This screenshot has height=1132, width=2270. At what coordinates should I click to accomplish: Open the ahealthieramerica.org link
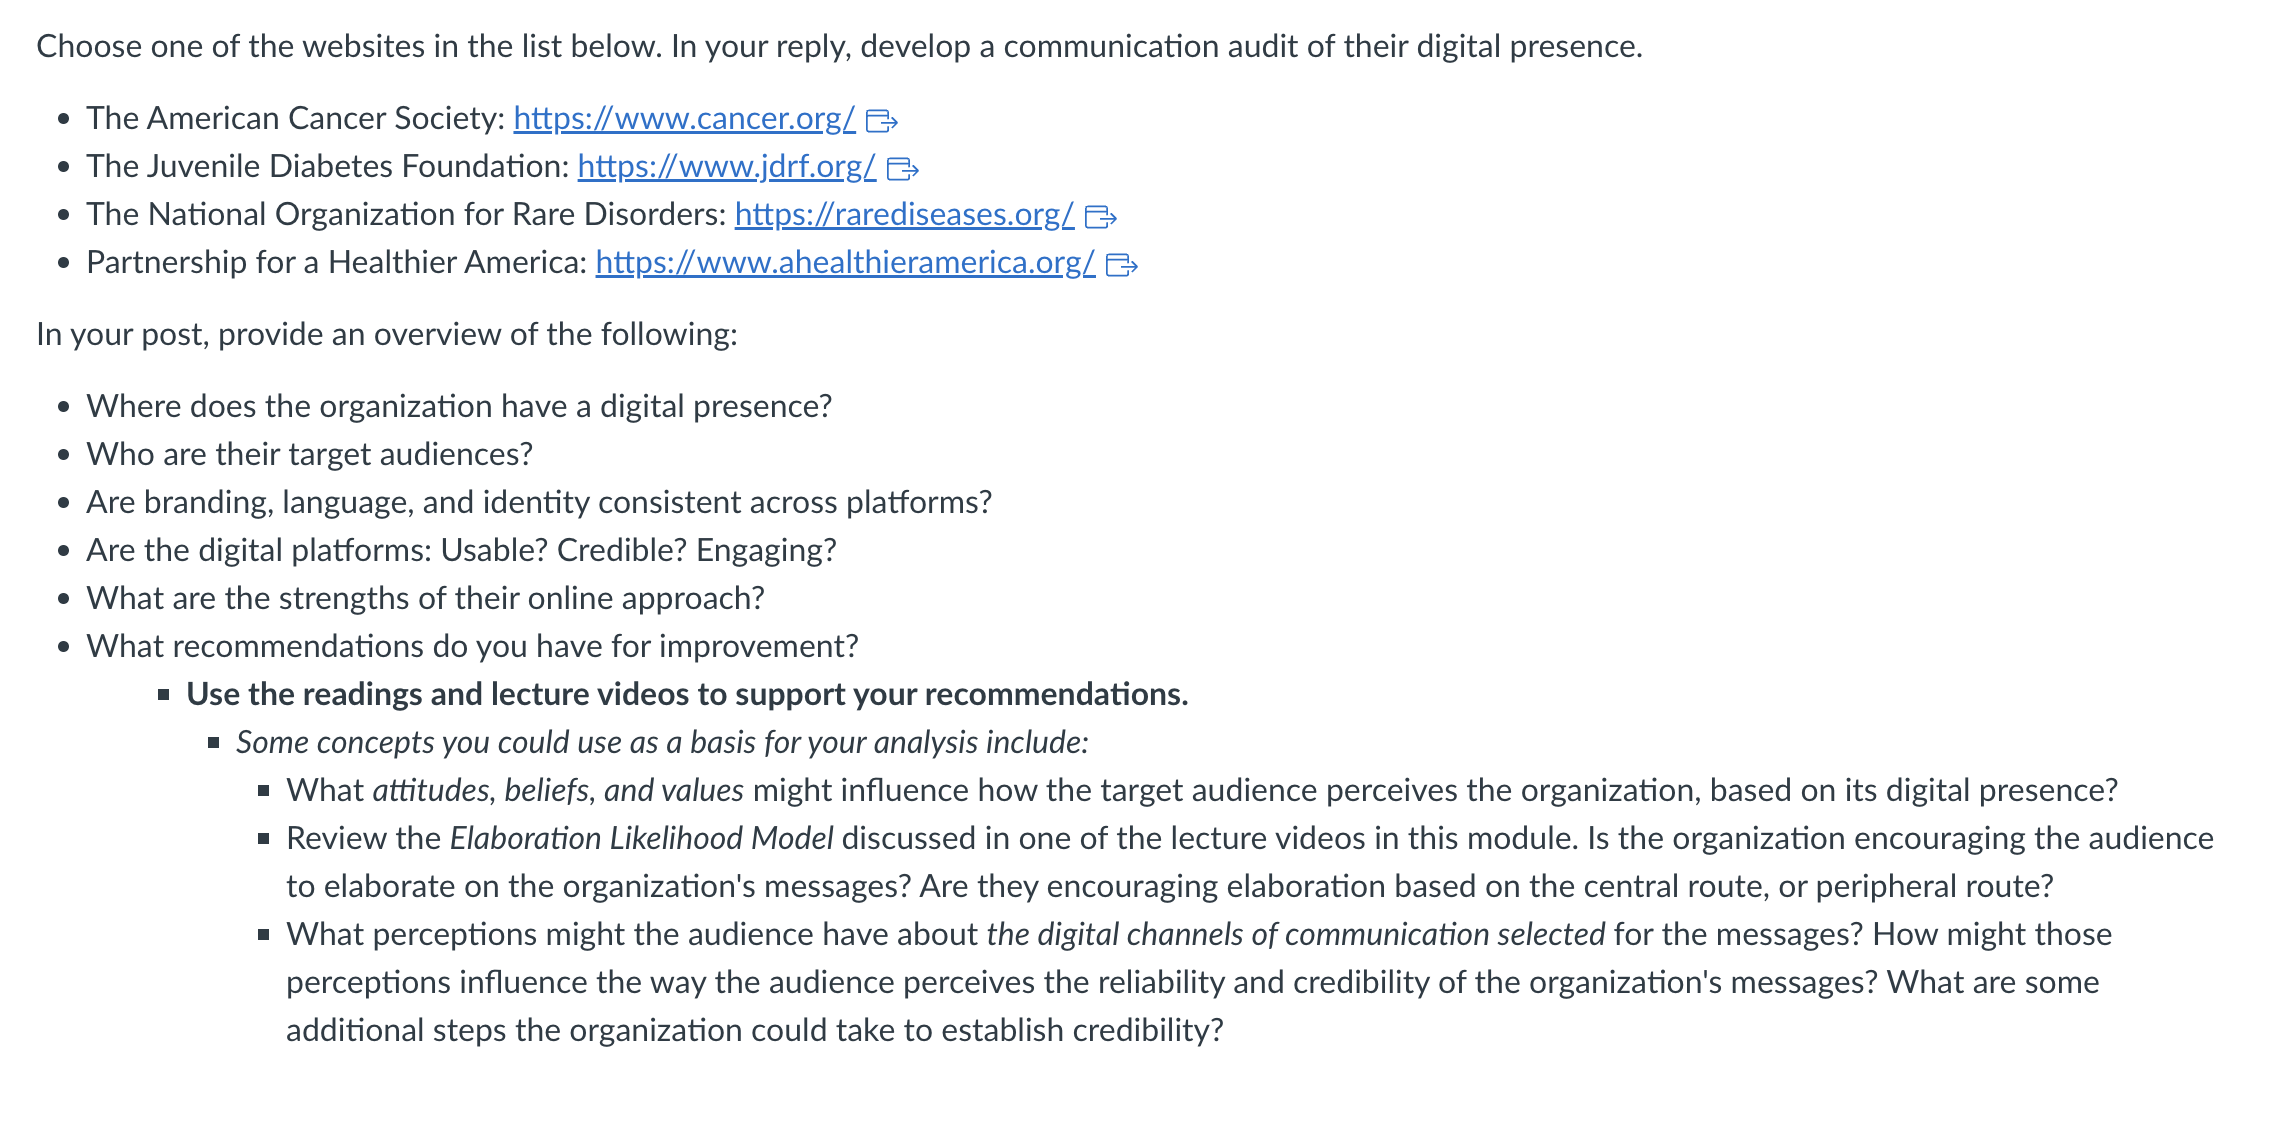click(x=845, y=263)
